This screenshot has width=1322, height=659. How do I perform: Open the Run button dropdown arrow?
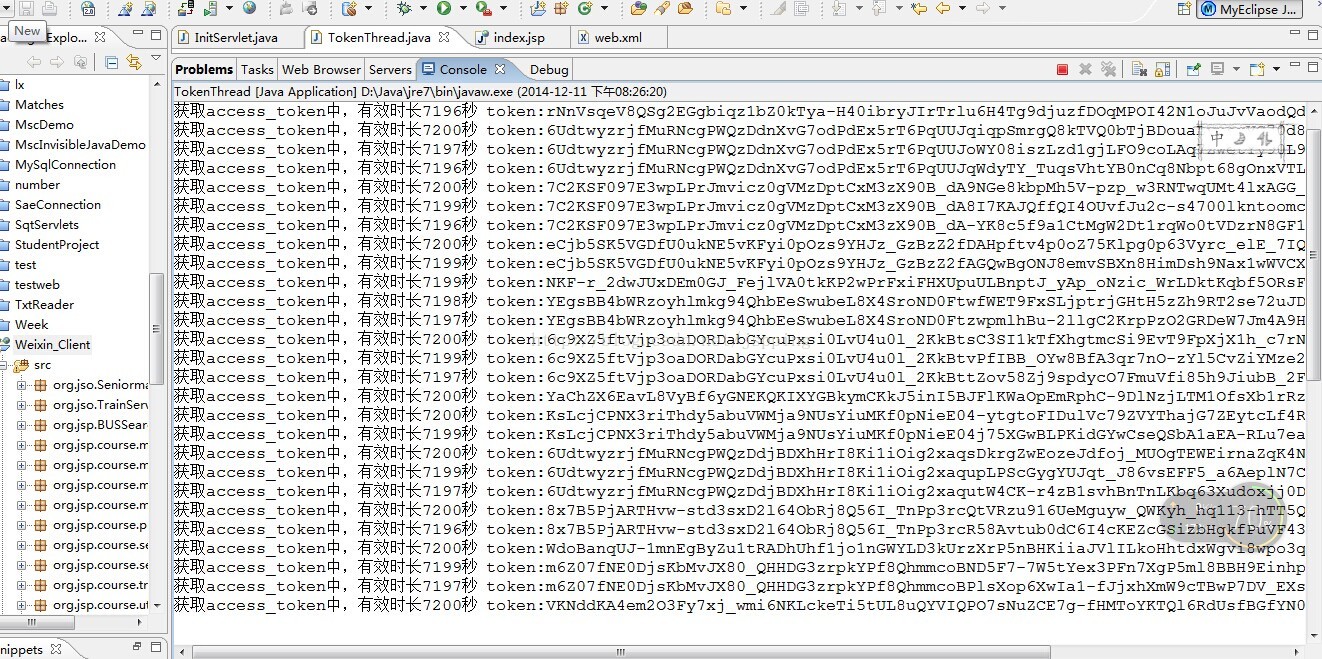click(463, 8)
